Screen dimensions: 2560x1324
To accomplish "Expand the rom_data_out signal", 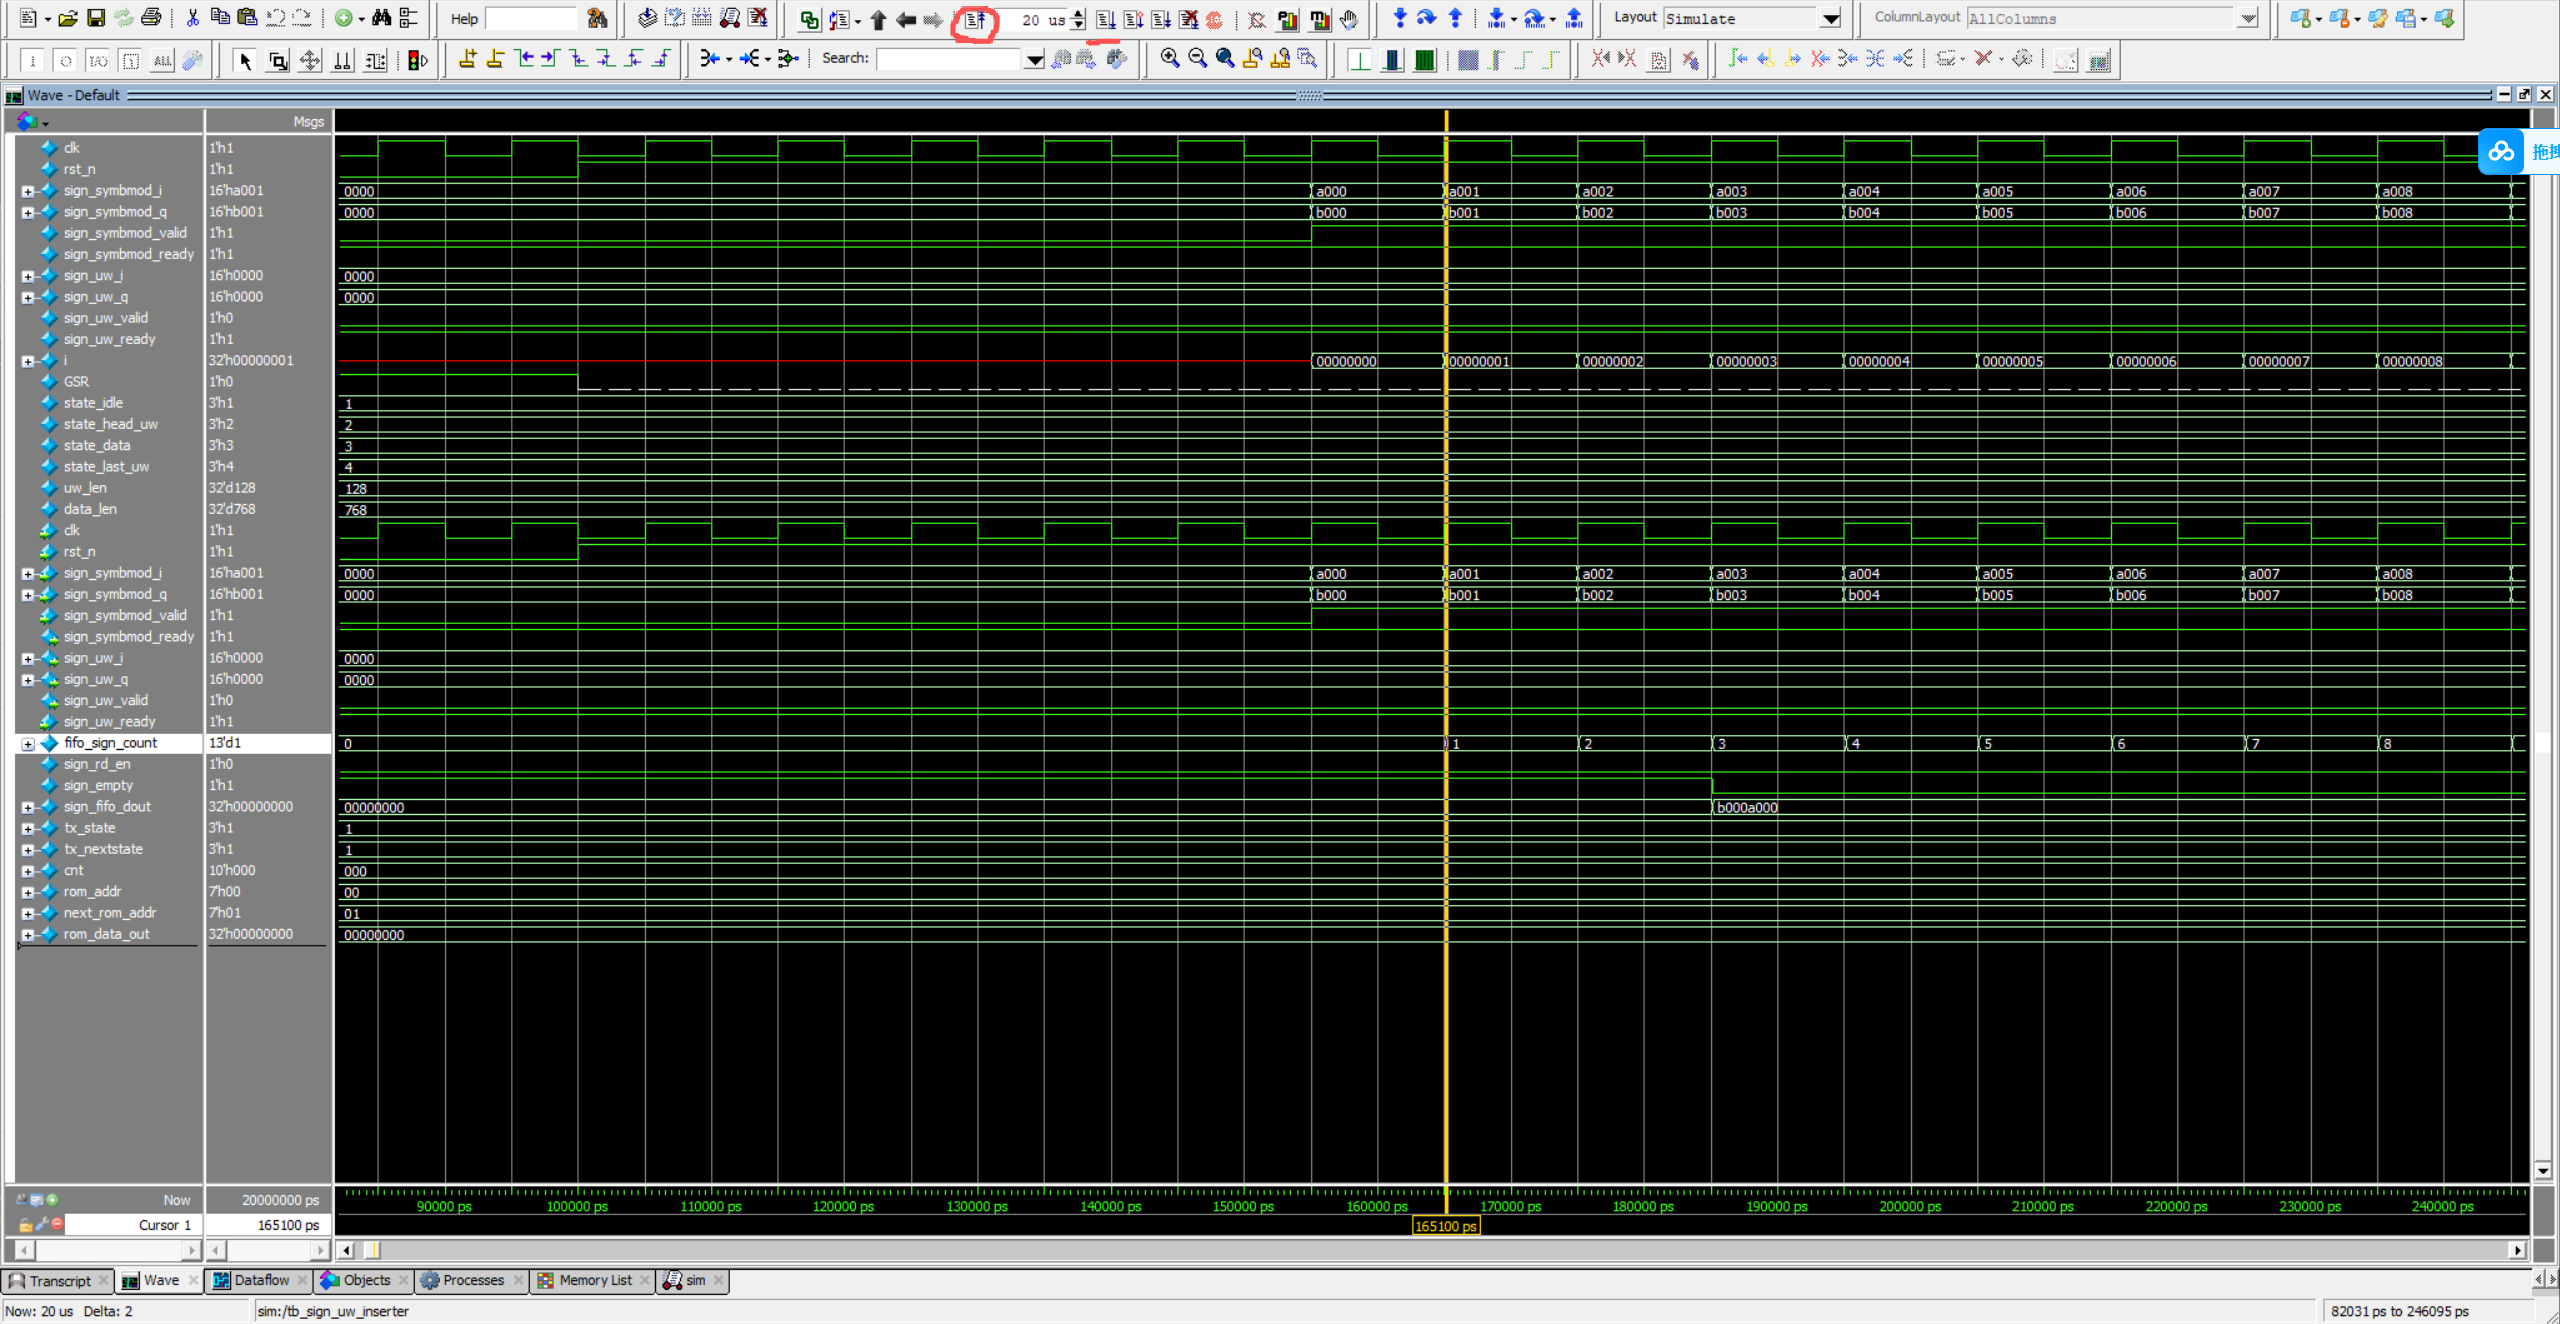I will [28, 935].
